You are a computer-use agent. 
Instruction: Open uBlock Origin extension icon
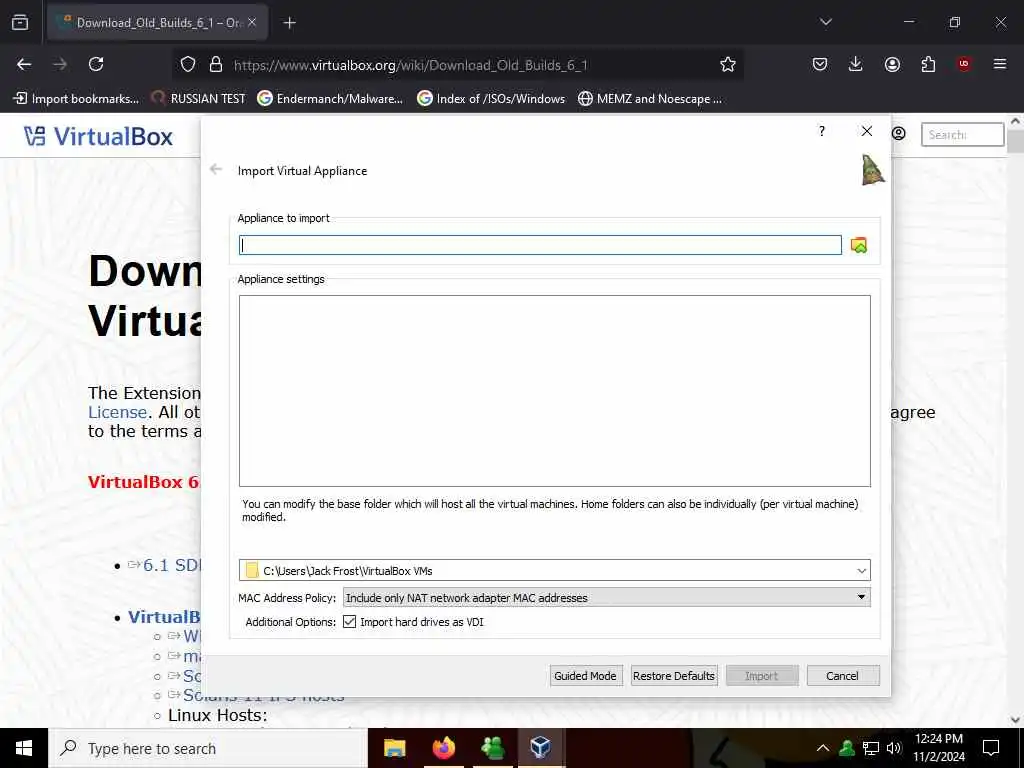click(x=964, y=64)
